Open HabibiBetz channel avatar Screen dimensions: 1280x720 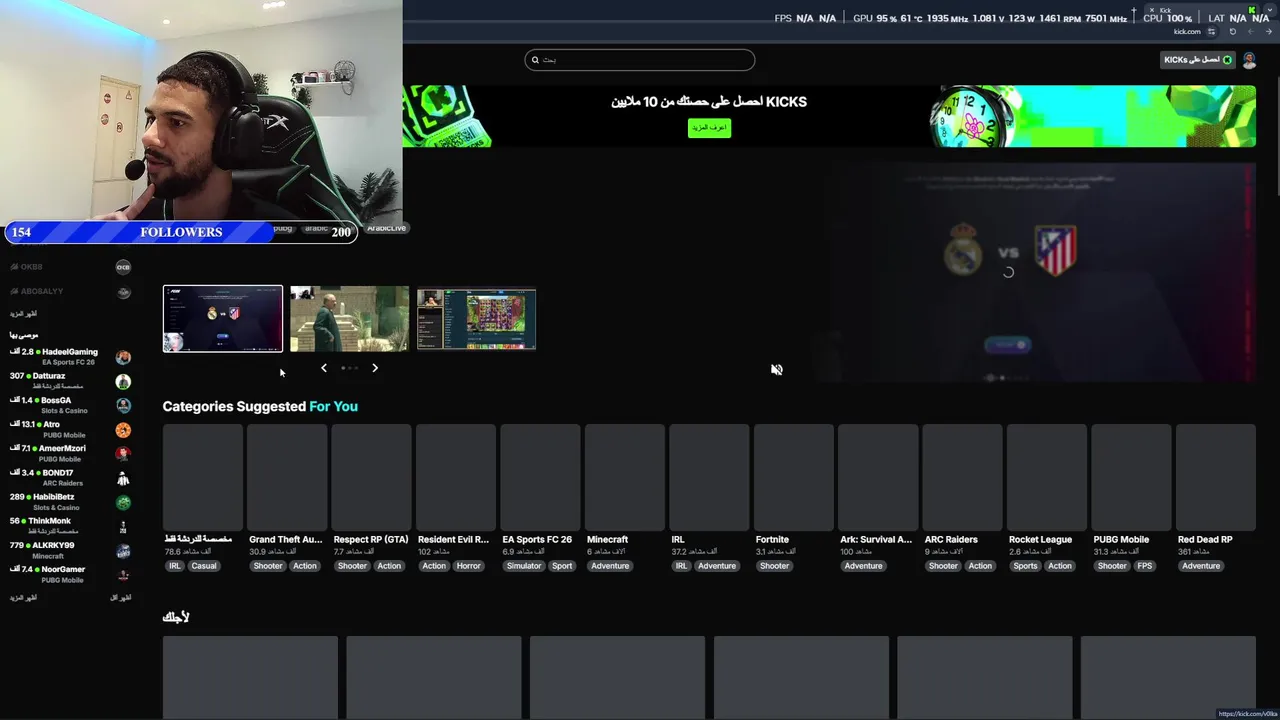[123, 502]
